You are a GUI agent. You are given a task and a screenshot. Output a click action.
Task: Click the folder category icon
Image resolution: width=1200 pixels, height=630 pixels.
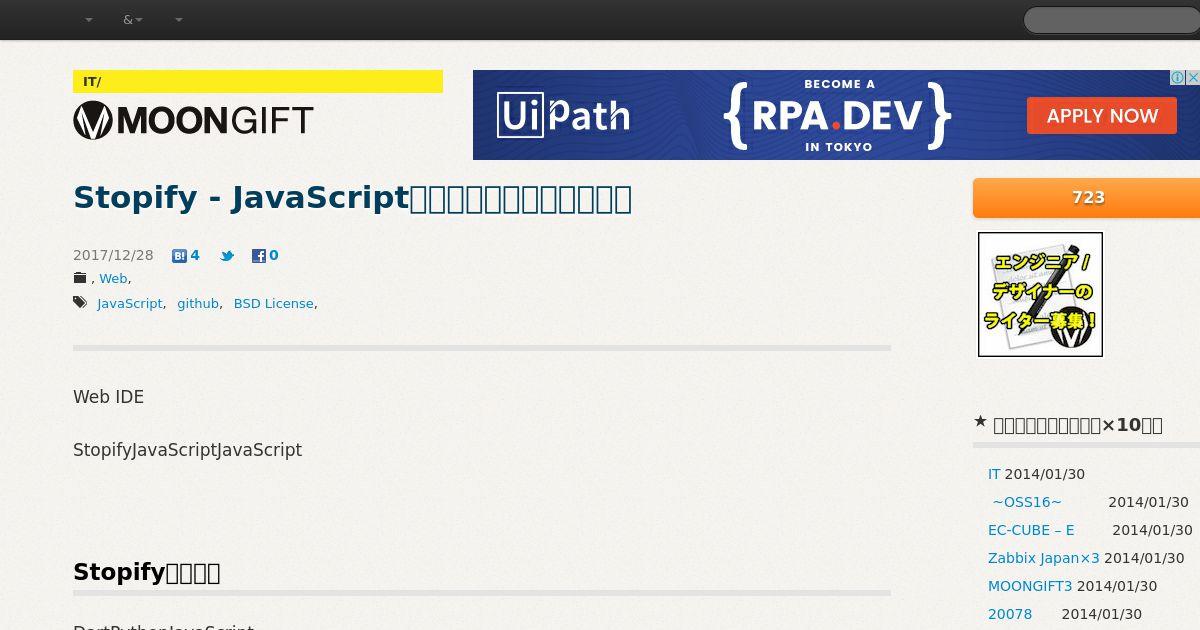coord(80,278)
